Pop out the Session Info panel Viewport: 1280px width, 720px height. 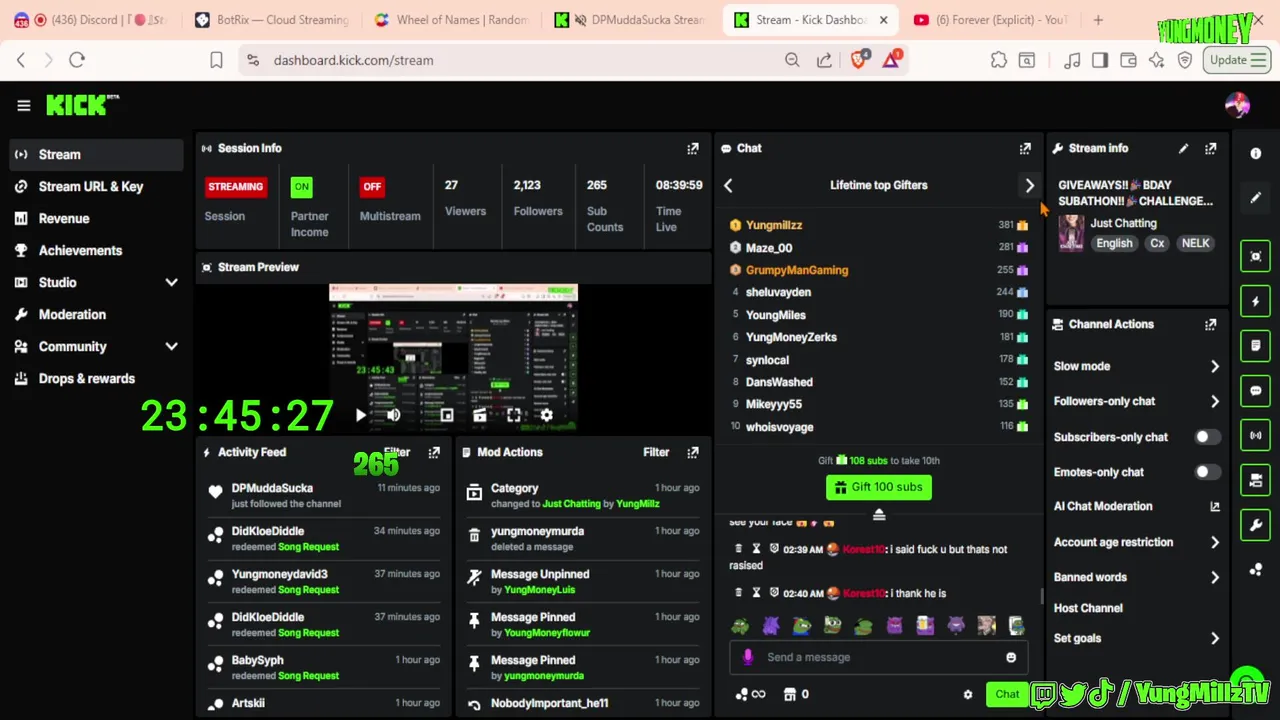tap(693, 148)
